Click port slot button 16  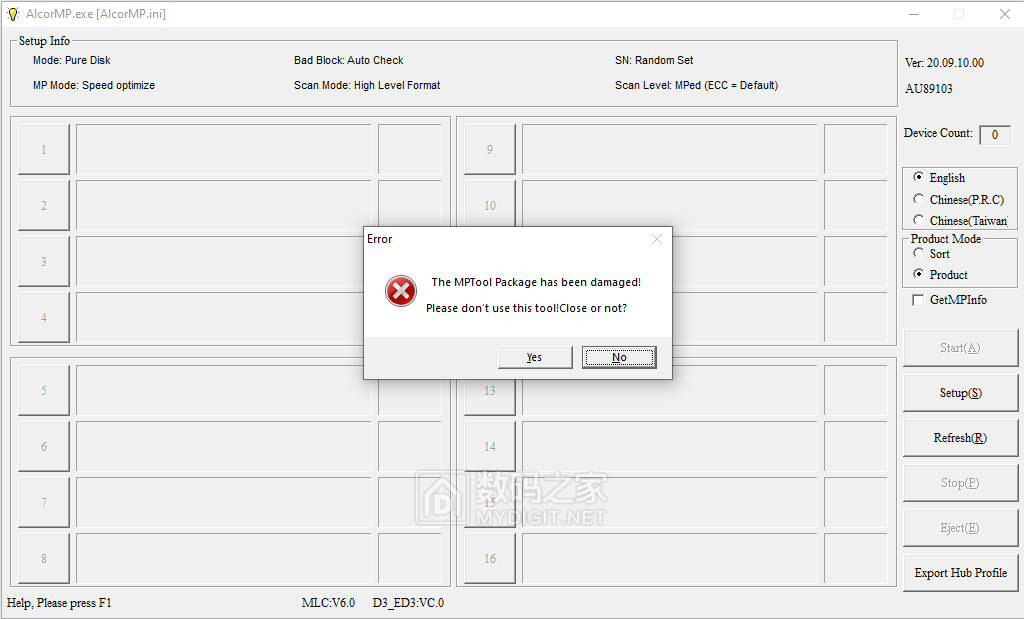point(490,558)
